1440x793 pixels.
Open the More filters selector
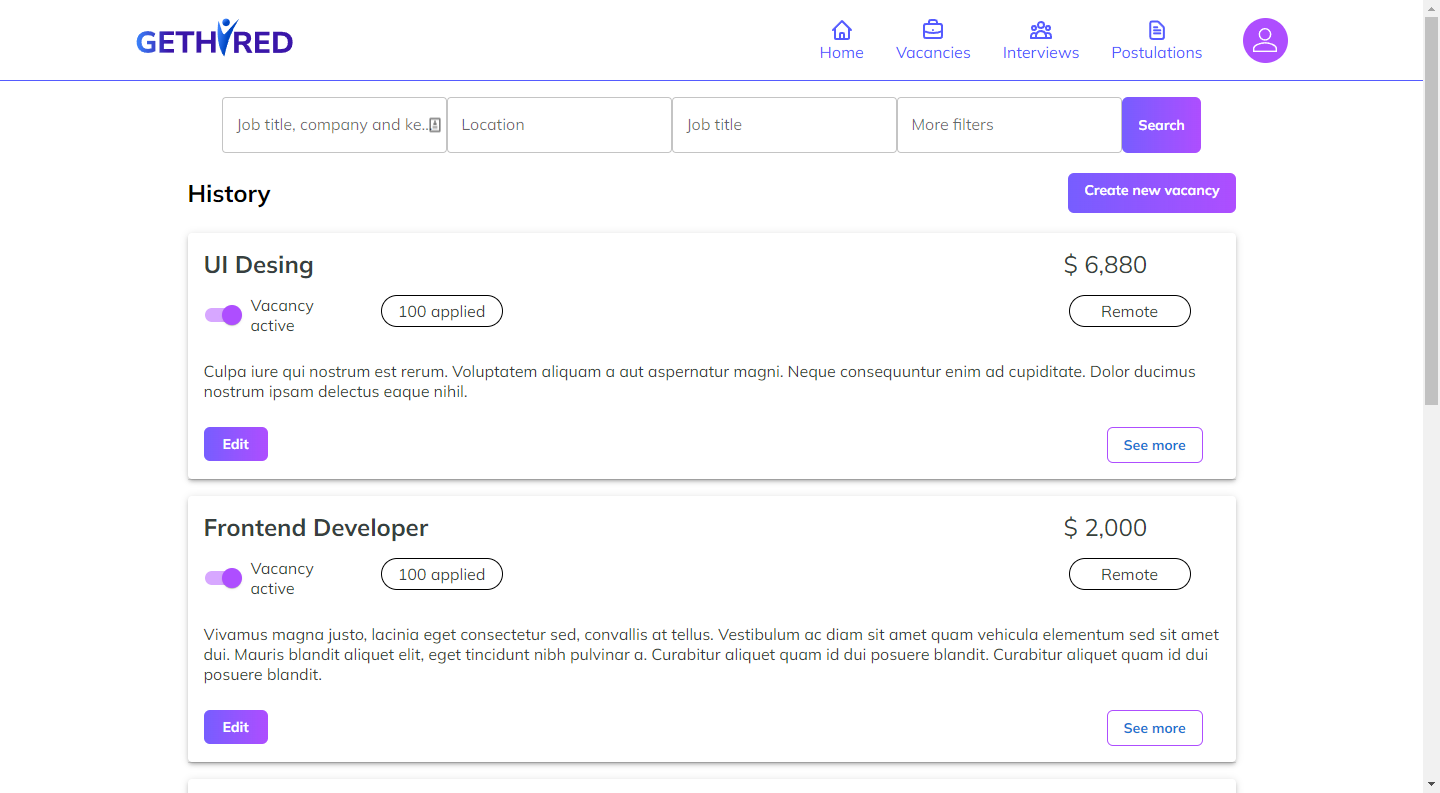1008,124
